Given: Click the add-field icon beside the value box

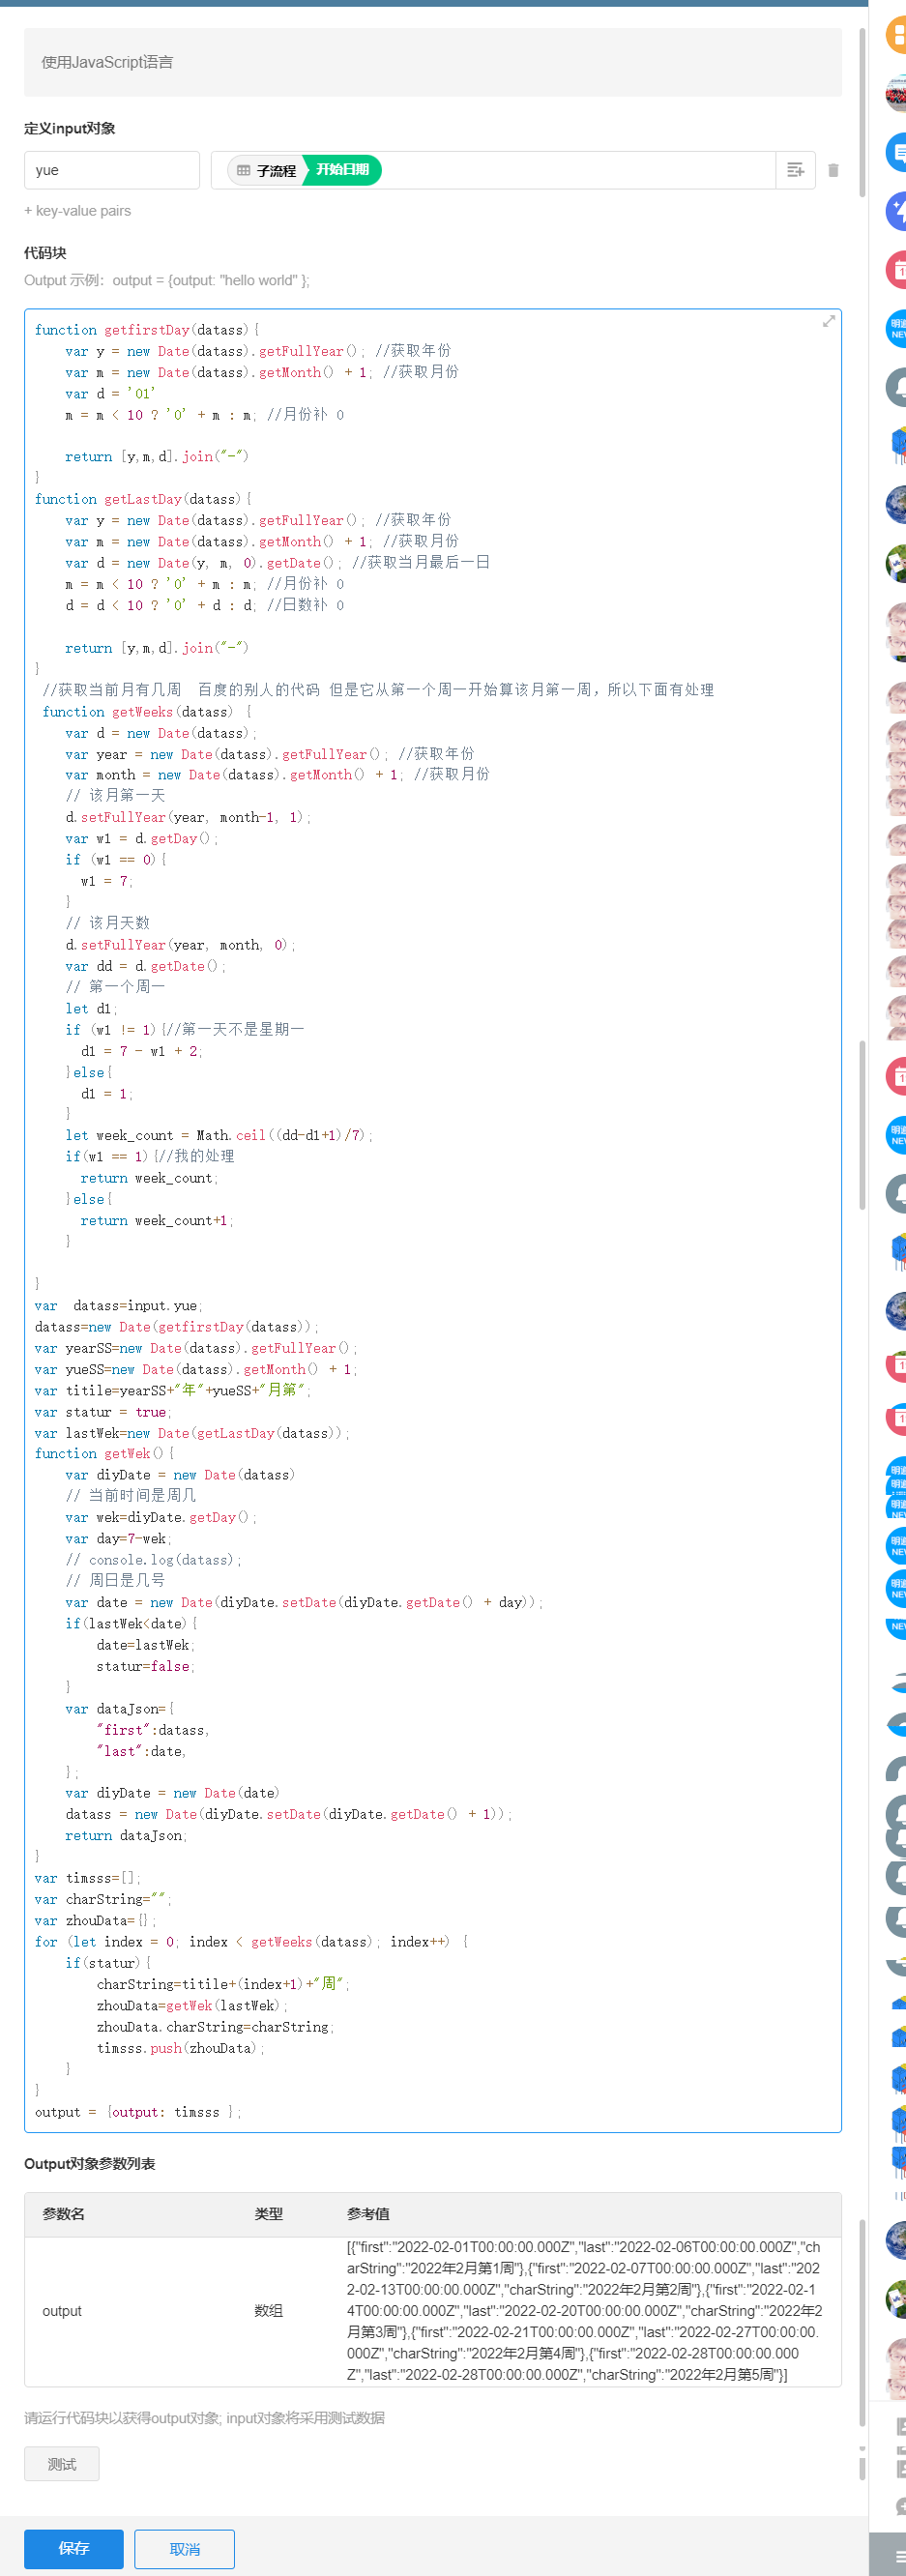Looking at the screenshot, I should coord(795,170).
